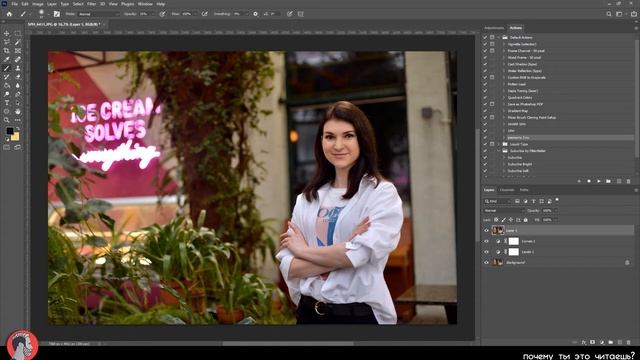Viewport: 640px width, 360px height.
Task: Select the Frame tool
Action: [18, 51]
